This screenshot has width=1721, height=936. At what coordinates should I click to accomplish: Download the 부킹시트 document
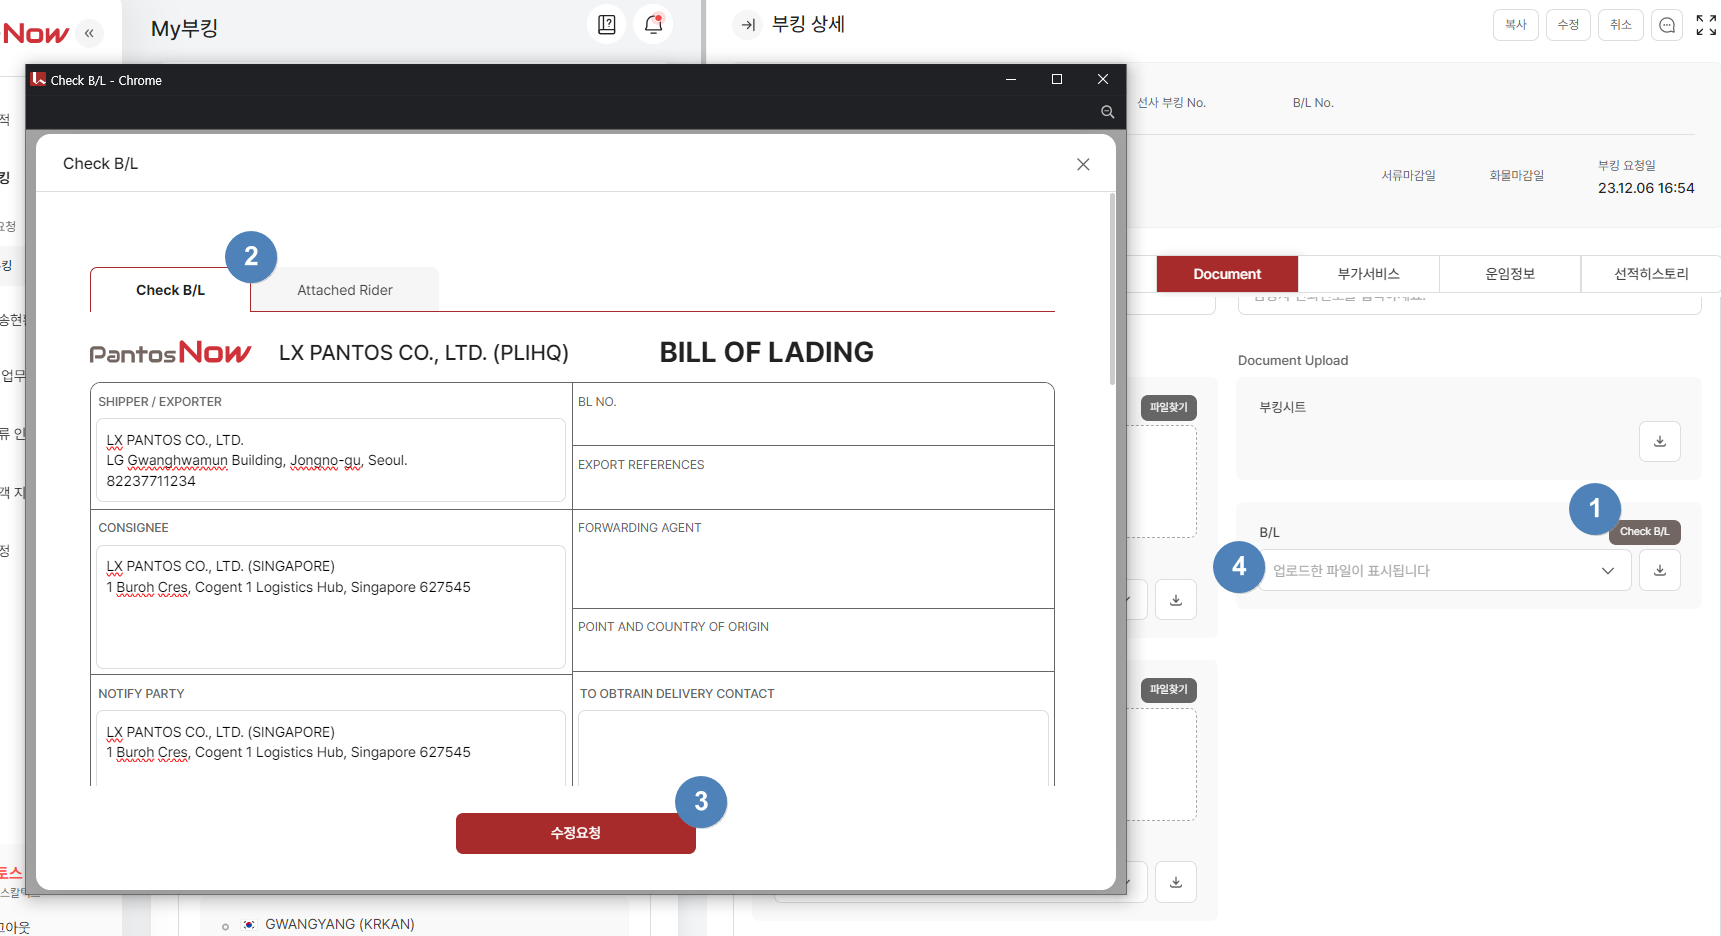tap(1659, 441)
